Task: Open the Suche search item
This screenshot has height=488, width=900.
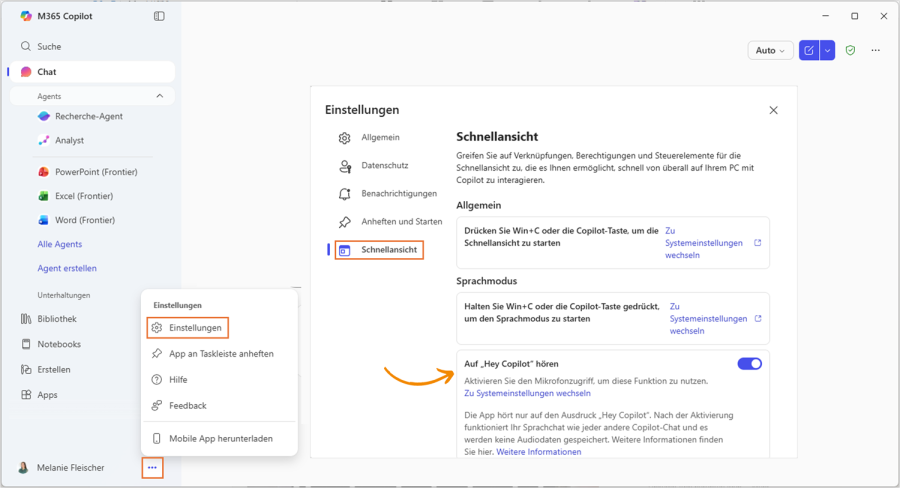Action: coord(49,47)
